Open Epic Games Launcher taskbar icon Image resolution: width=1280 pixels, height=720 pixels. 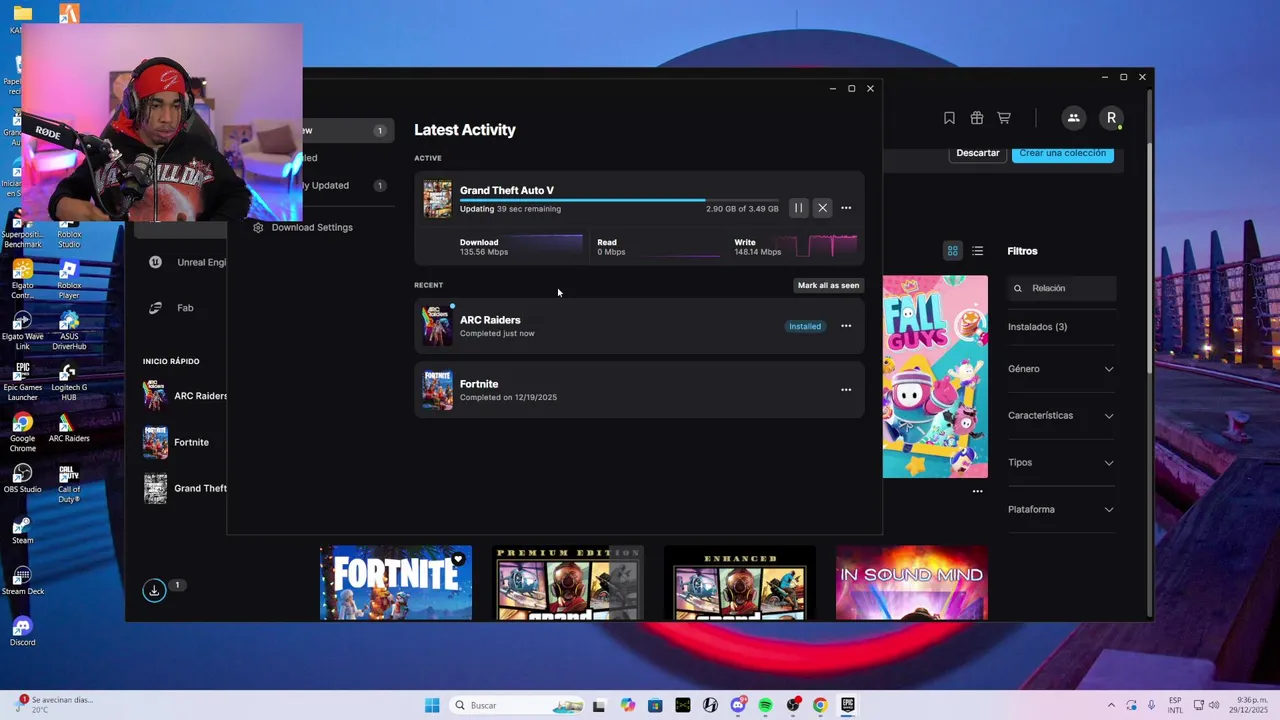[847, 705]
